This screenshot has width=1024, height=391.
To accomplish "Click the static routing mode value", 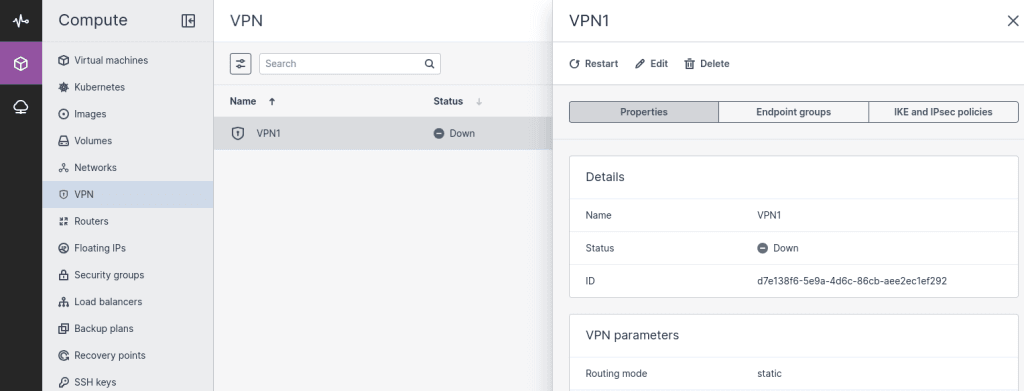I will pyautogui.click(x=769, y=373).
